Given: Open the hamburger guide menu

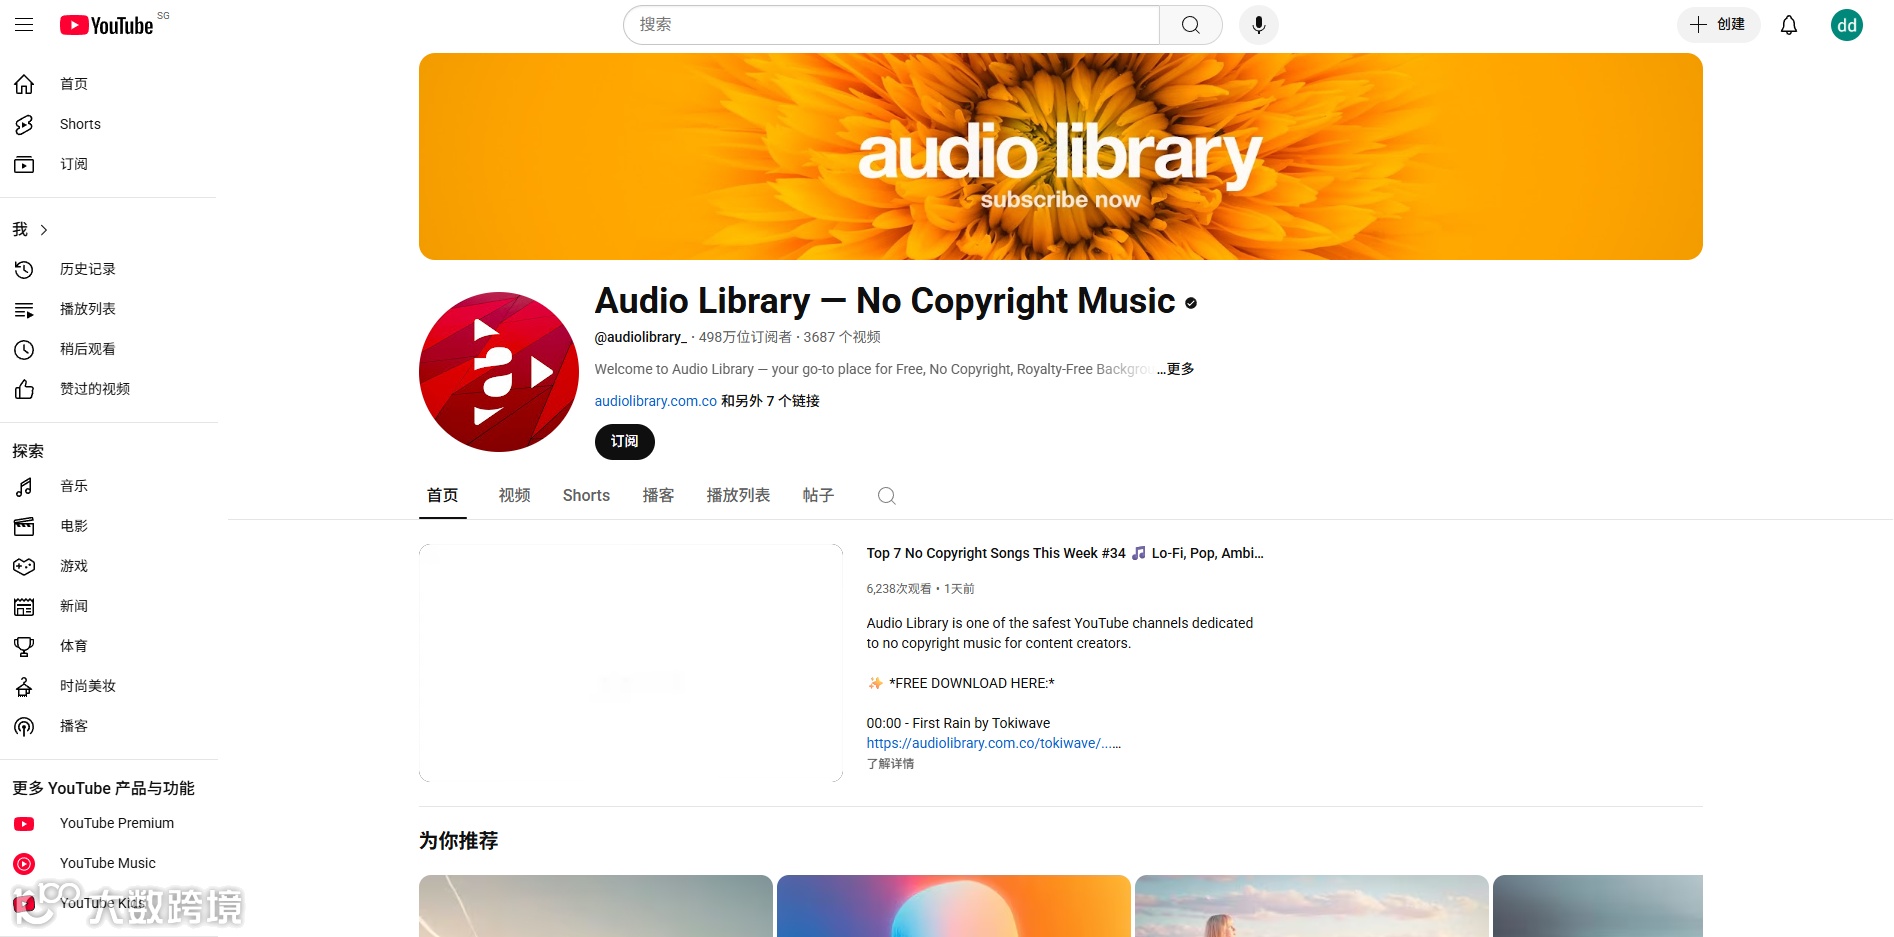Looking at the screenshot, I should point(24,25).
